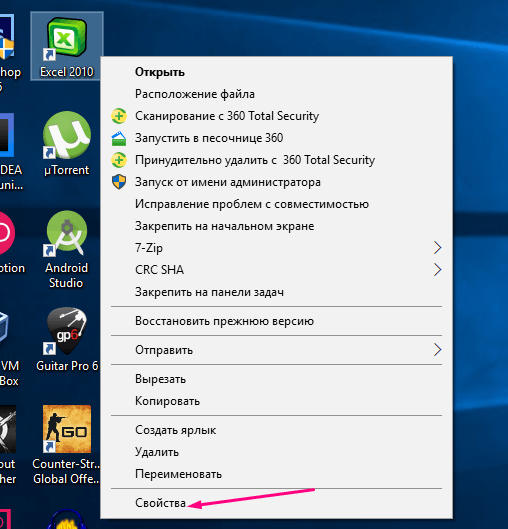Choose Открыть in the context menu
Screen dimensions: 508x529
pos(276,72)
